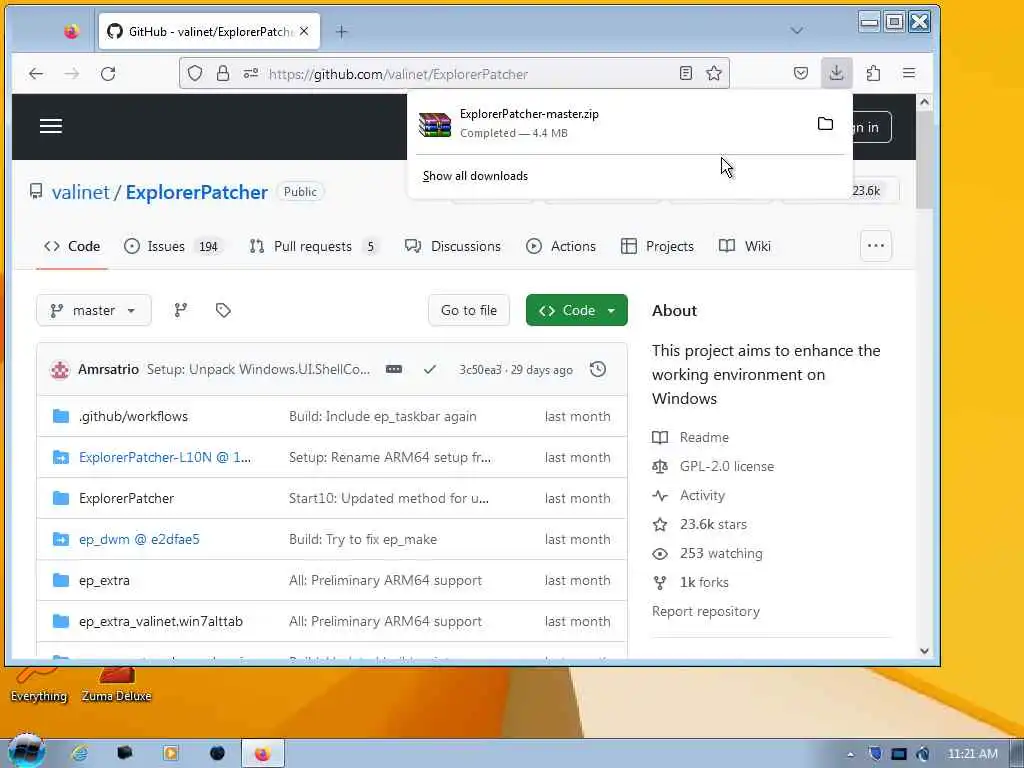Click the page vertical scrollbar thumb
The image size is (1024, 768).
(924, 160)
